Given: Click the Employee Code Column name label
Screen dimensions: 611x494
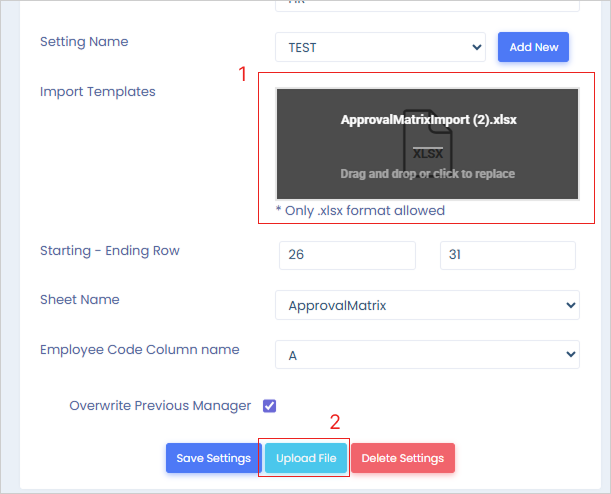Looking at the screenshot, I should pos(139,350).
